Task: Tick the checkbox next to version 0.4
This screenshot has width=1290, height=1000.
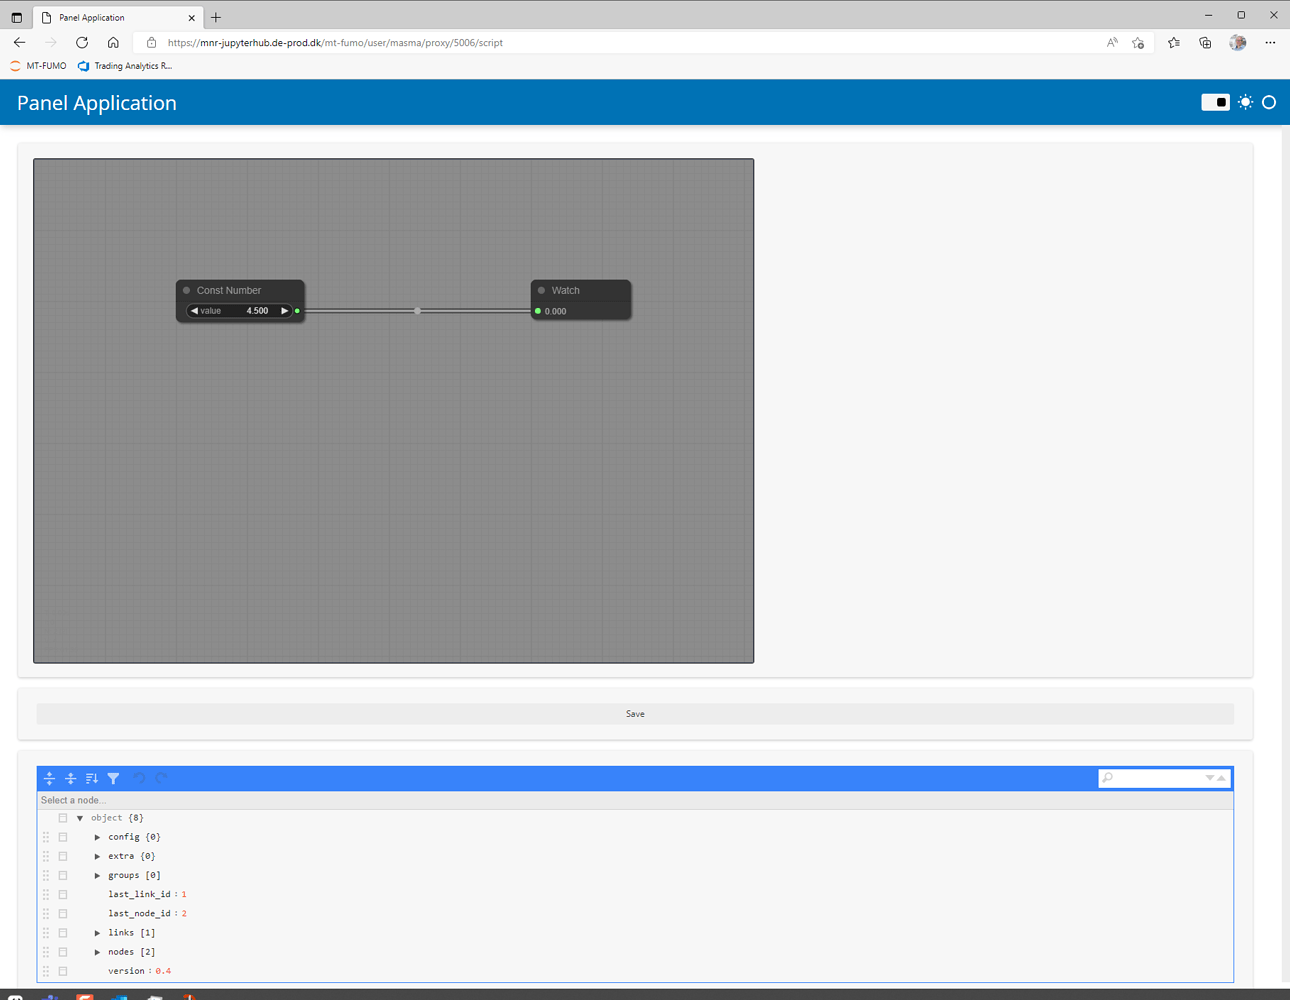Action: point(63,970)
